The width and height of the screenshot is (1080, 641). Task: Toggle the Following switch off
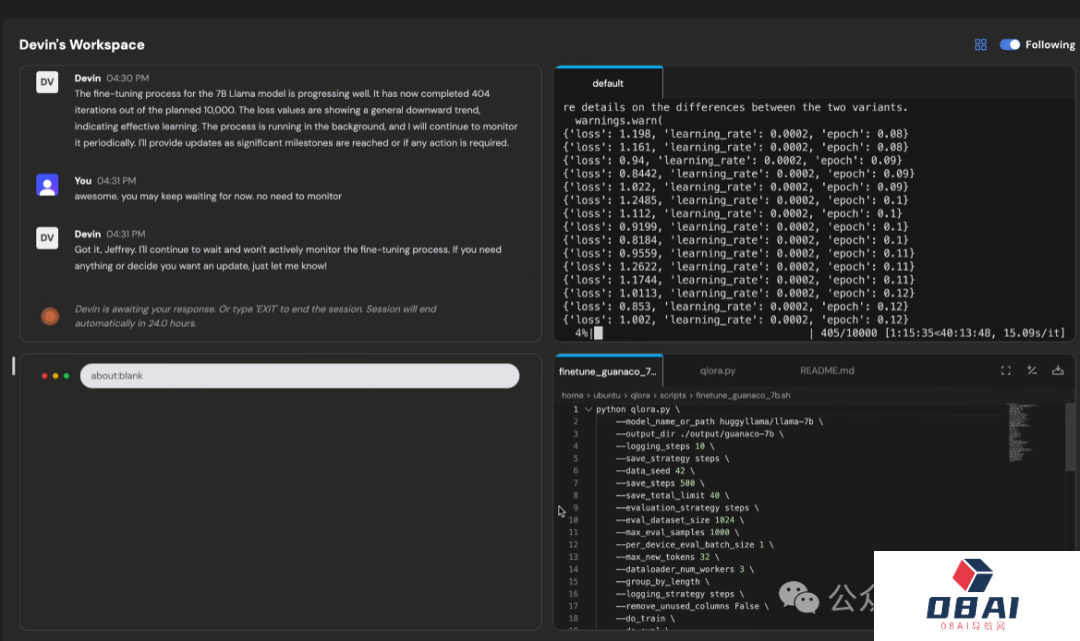tap(1010, 45)
